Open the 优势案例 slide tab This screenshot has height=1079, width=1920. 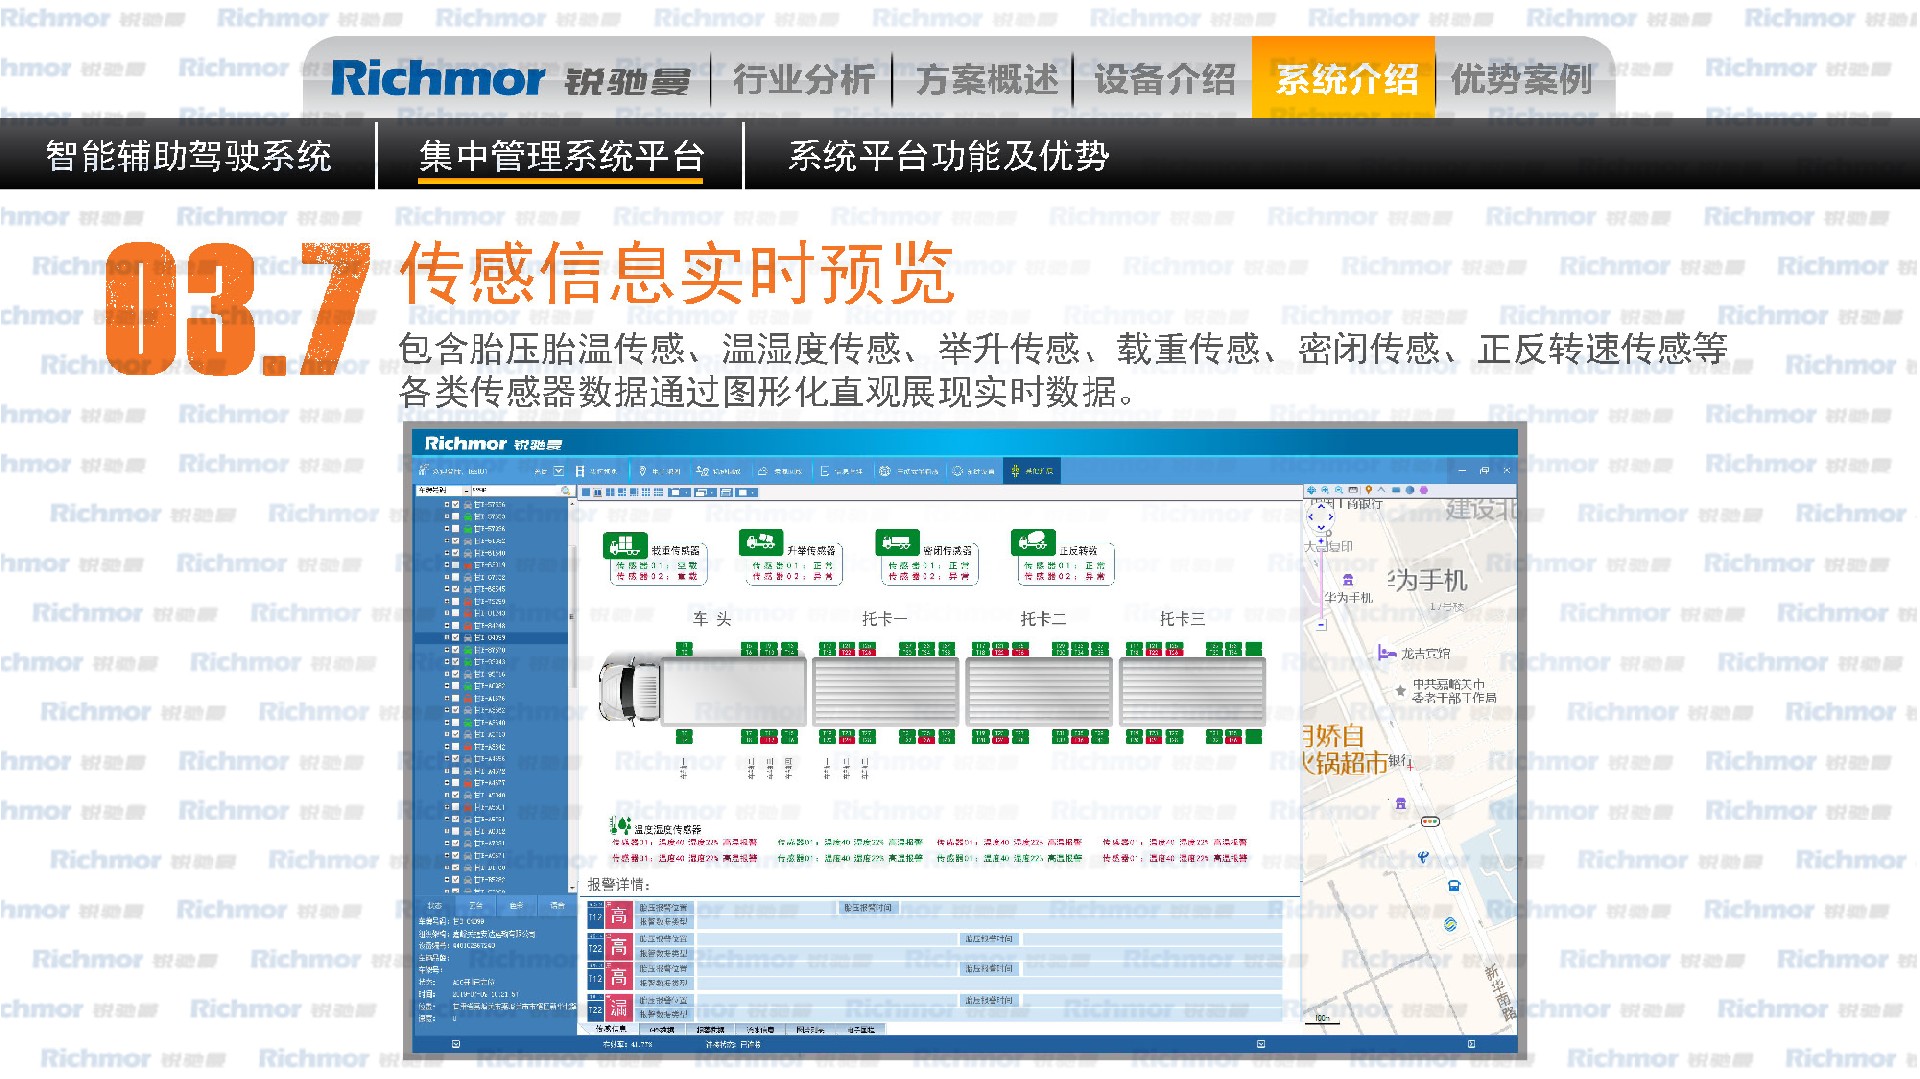click(x=1521, y=79)
